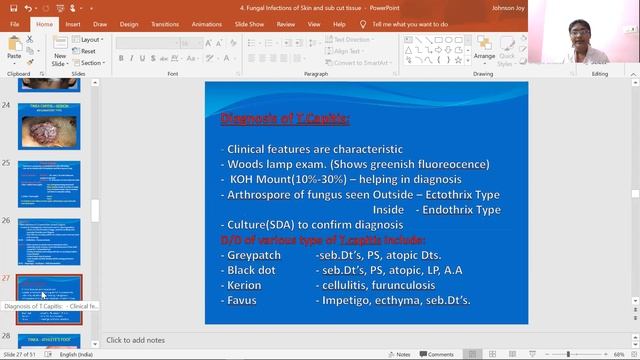Image resolution: width=640 pixels, height=360 pixels.
Task: Open Comments pane from status bar
Action: point(436,354)
